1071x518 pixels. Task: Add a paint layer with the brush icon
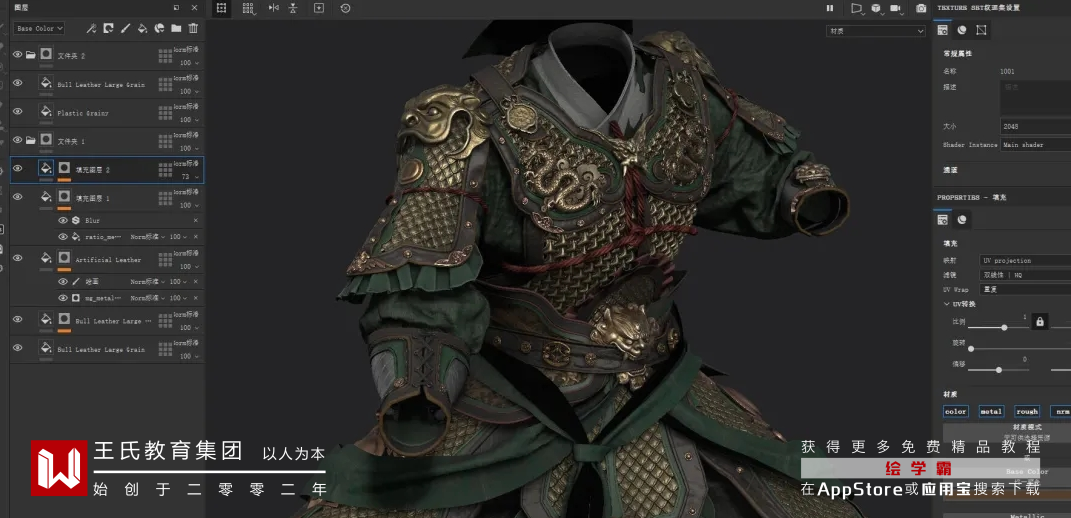(125, 28)
